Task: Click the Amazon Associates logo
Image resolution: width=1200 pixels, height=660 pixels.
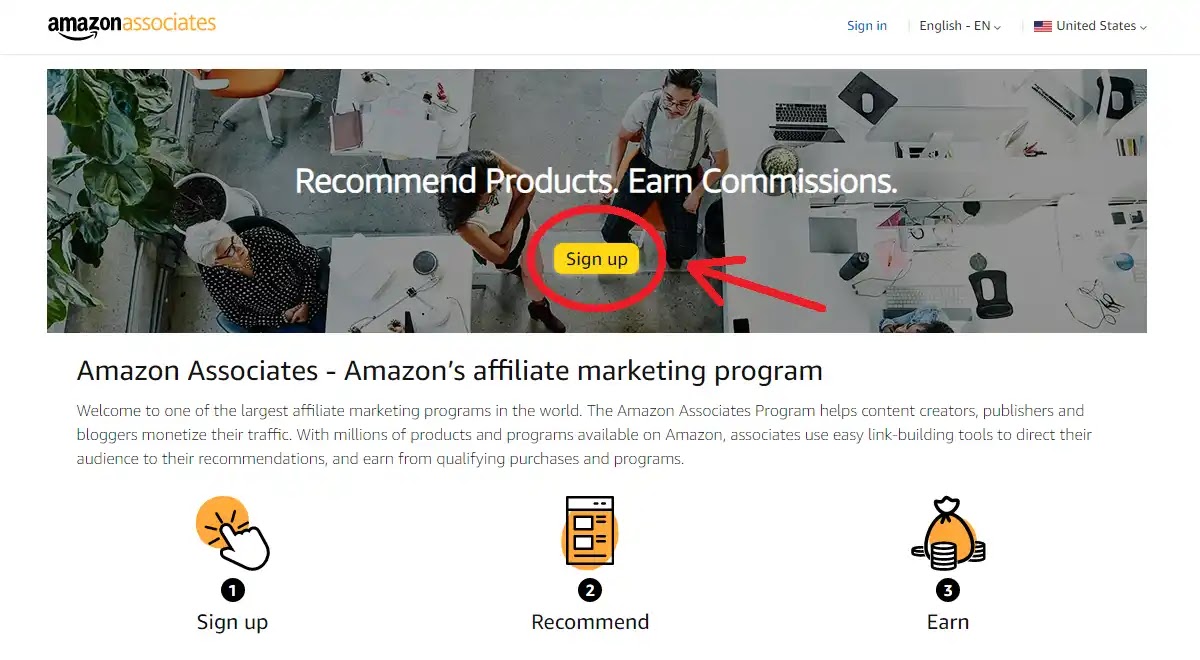Action: [131, 25]
